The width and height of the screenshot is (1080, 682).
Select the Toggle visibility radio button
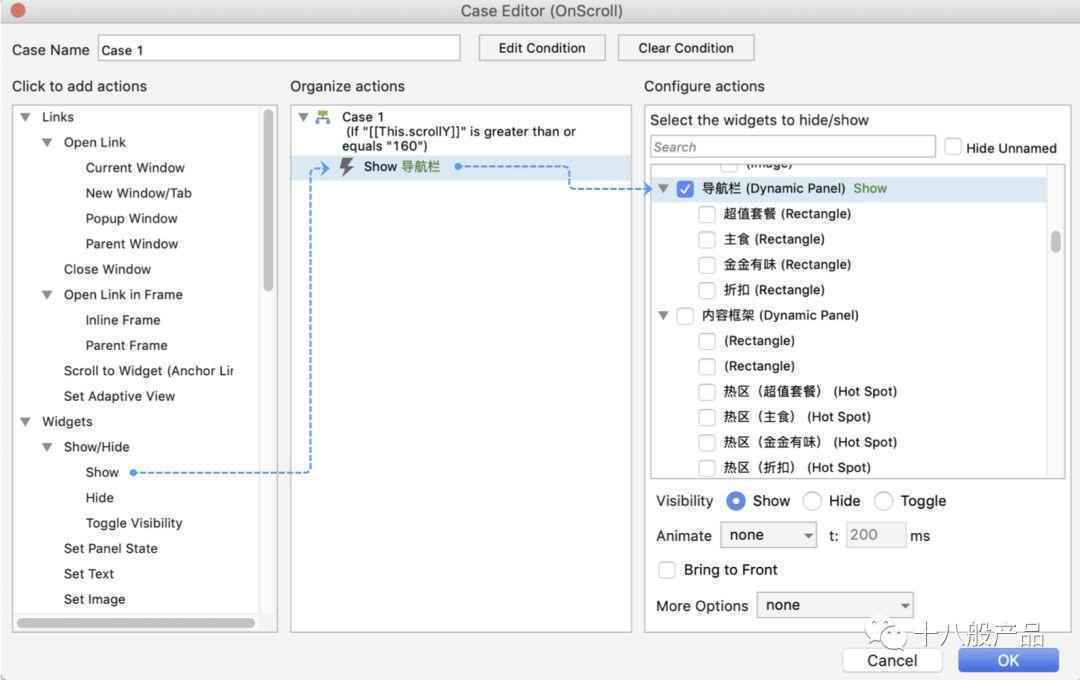click(x=883, y=501)
